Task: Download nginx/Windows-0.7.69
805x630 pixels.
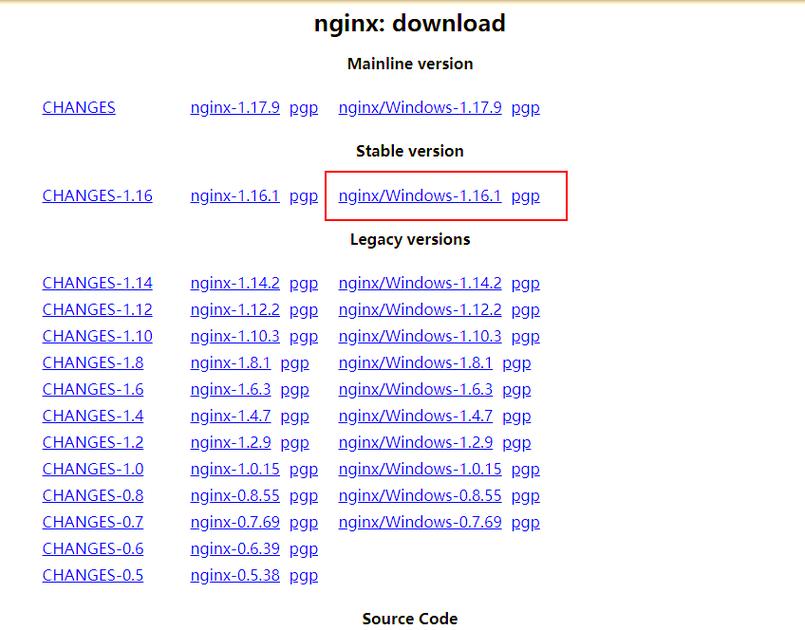Action: tap(420, 523)
